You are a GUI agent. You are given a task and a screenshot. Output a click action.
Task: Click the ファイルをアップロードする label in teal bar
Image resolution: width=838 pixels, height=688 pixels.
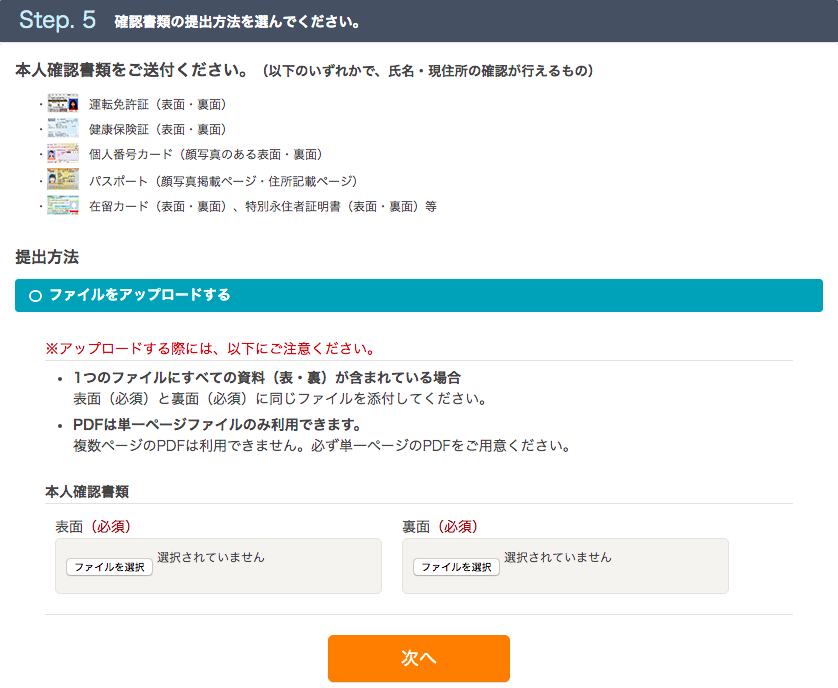pyautogui.click(x=140, y=295)
